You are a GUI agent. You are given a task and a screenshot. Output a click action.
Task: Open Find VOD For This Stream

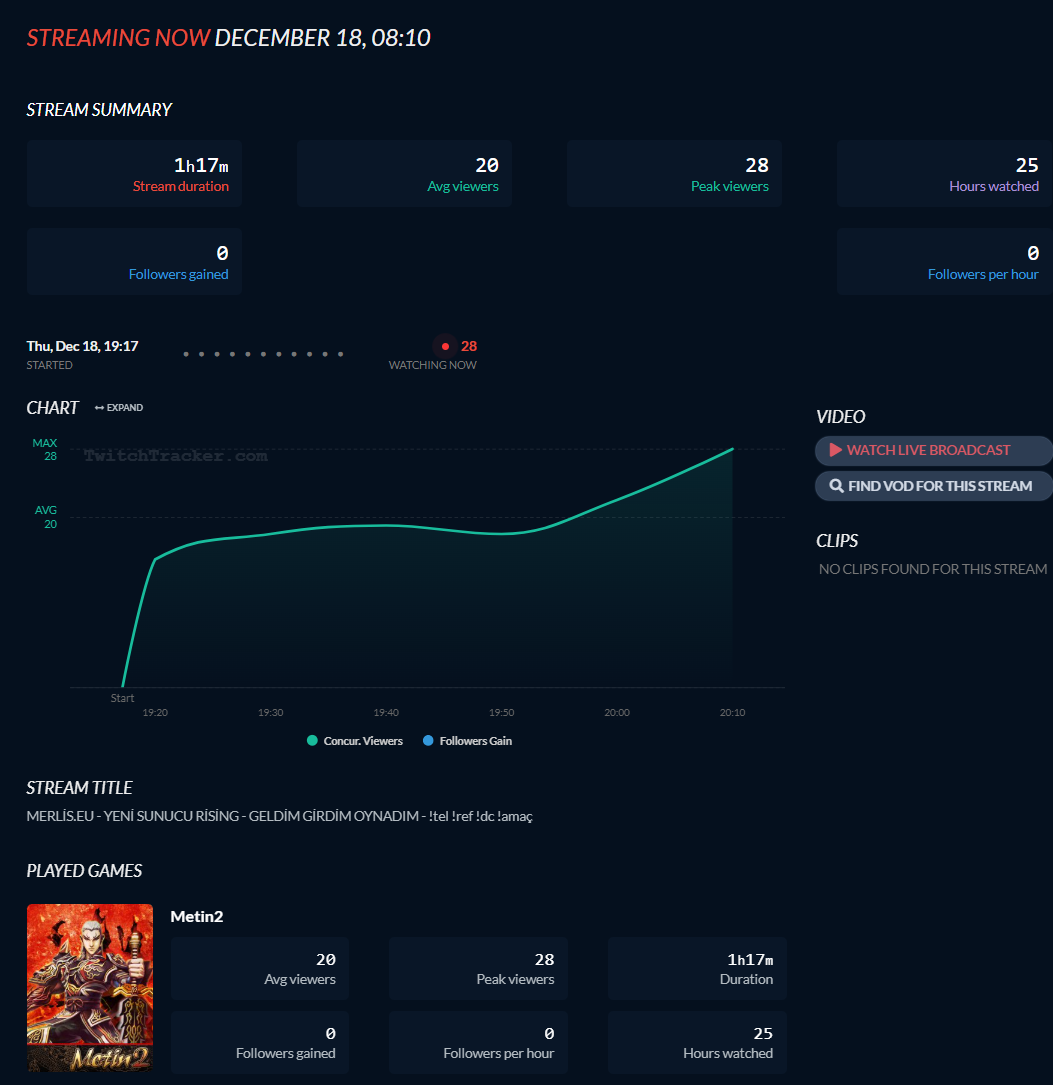click(x=934, y=486)
